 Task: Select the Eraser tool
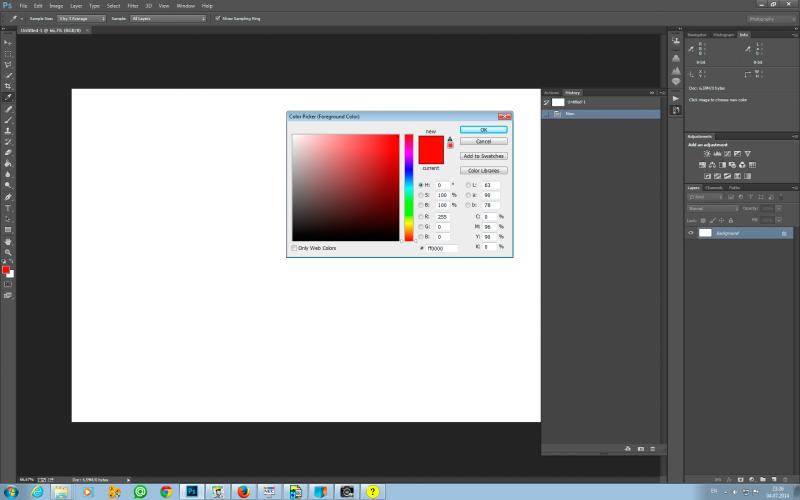pos(8,152)
